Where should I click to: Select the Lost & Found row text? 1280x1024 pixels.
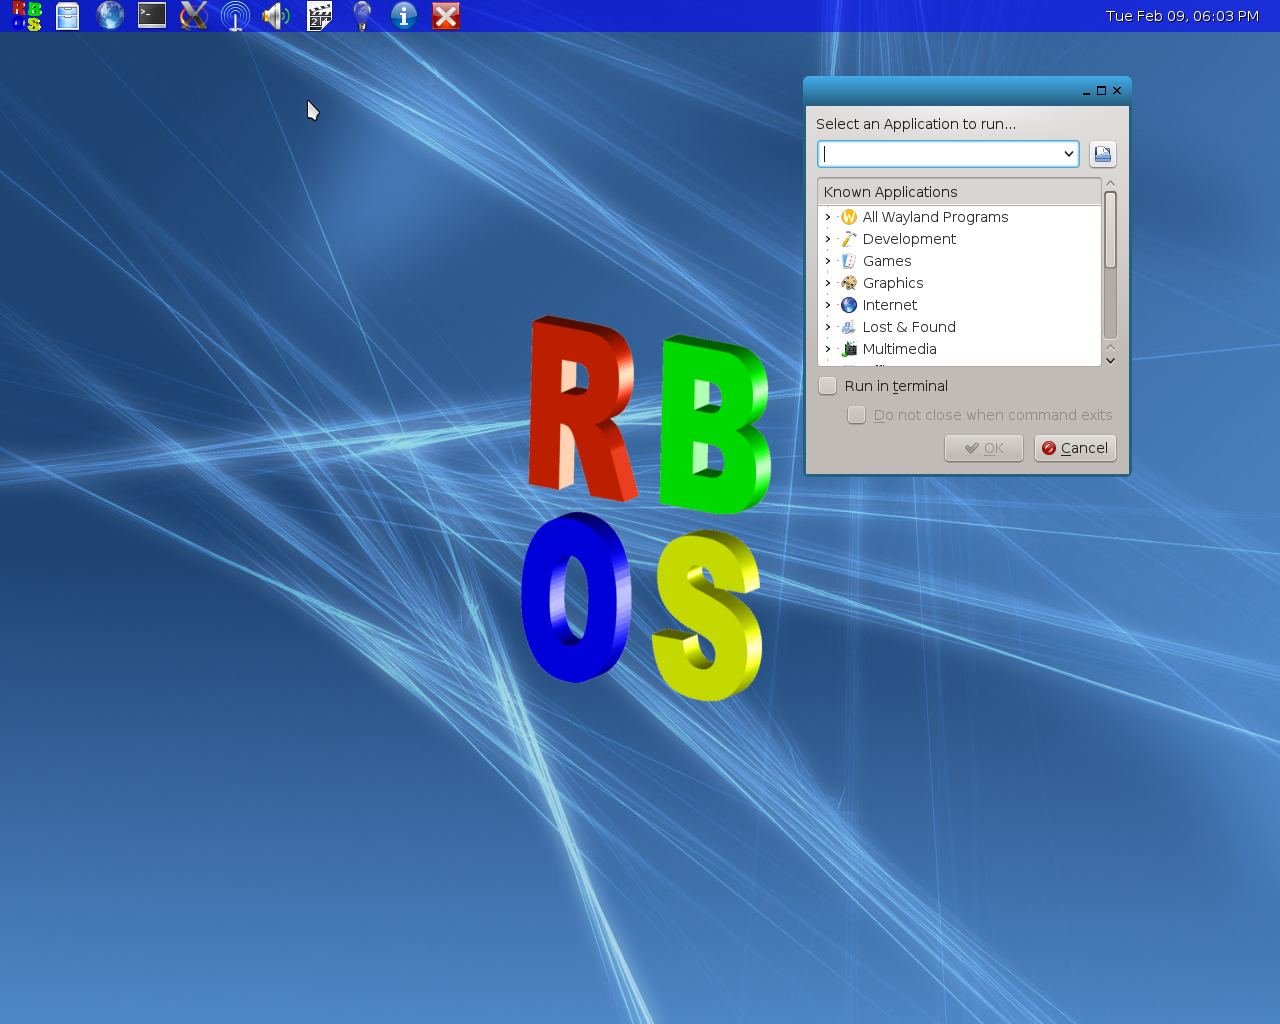click(x=909, y=327)
